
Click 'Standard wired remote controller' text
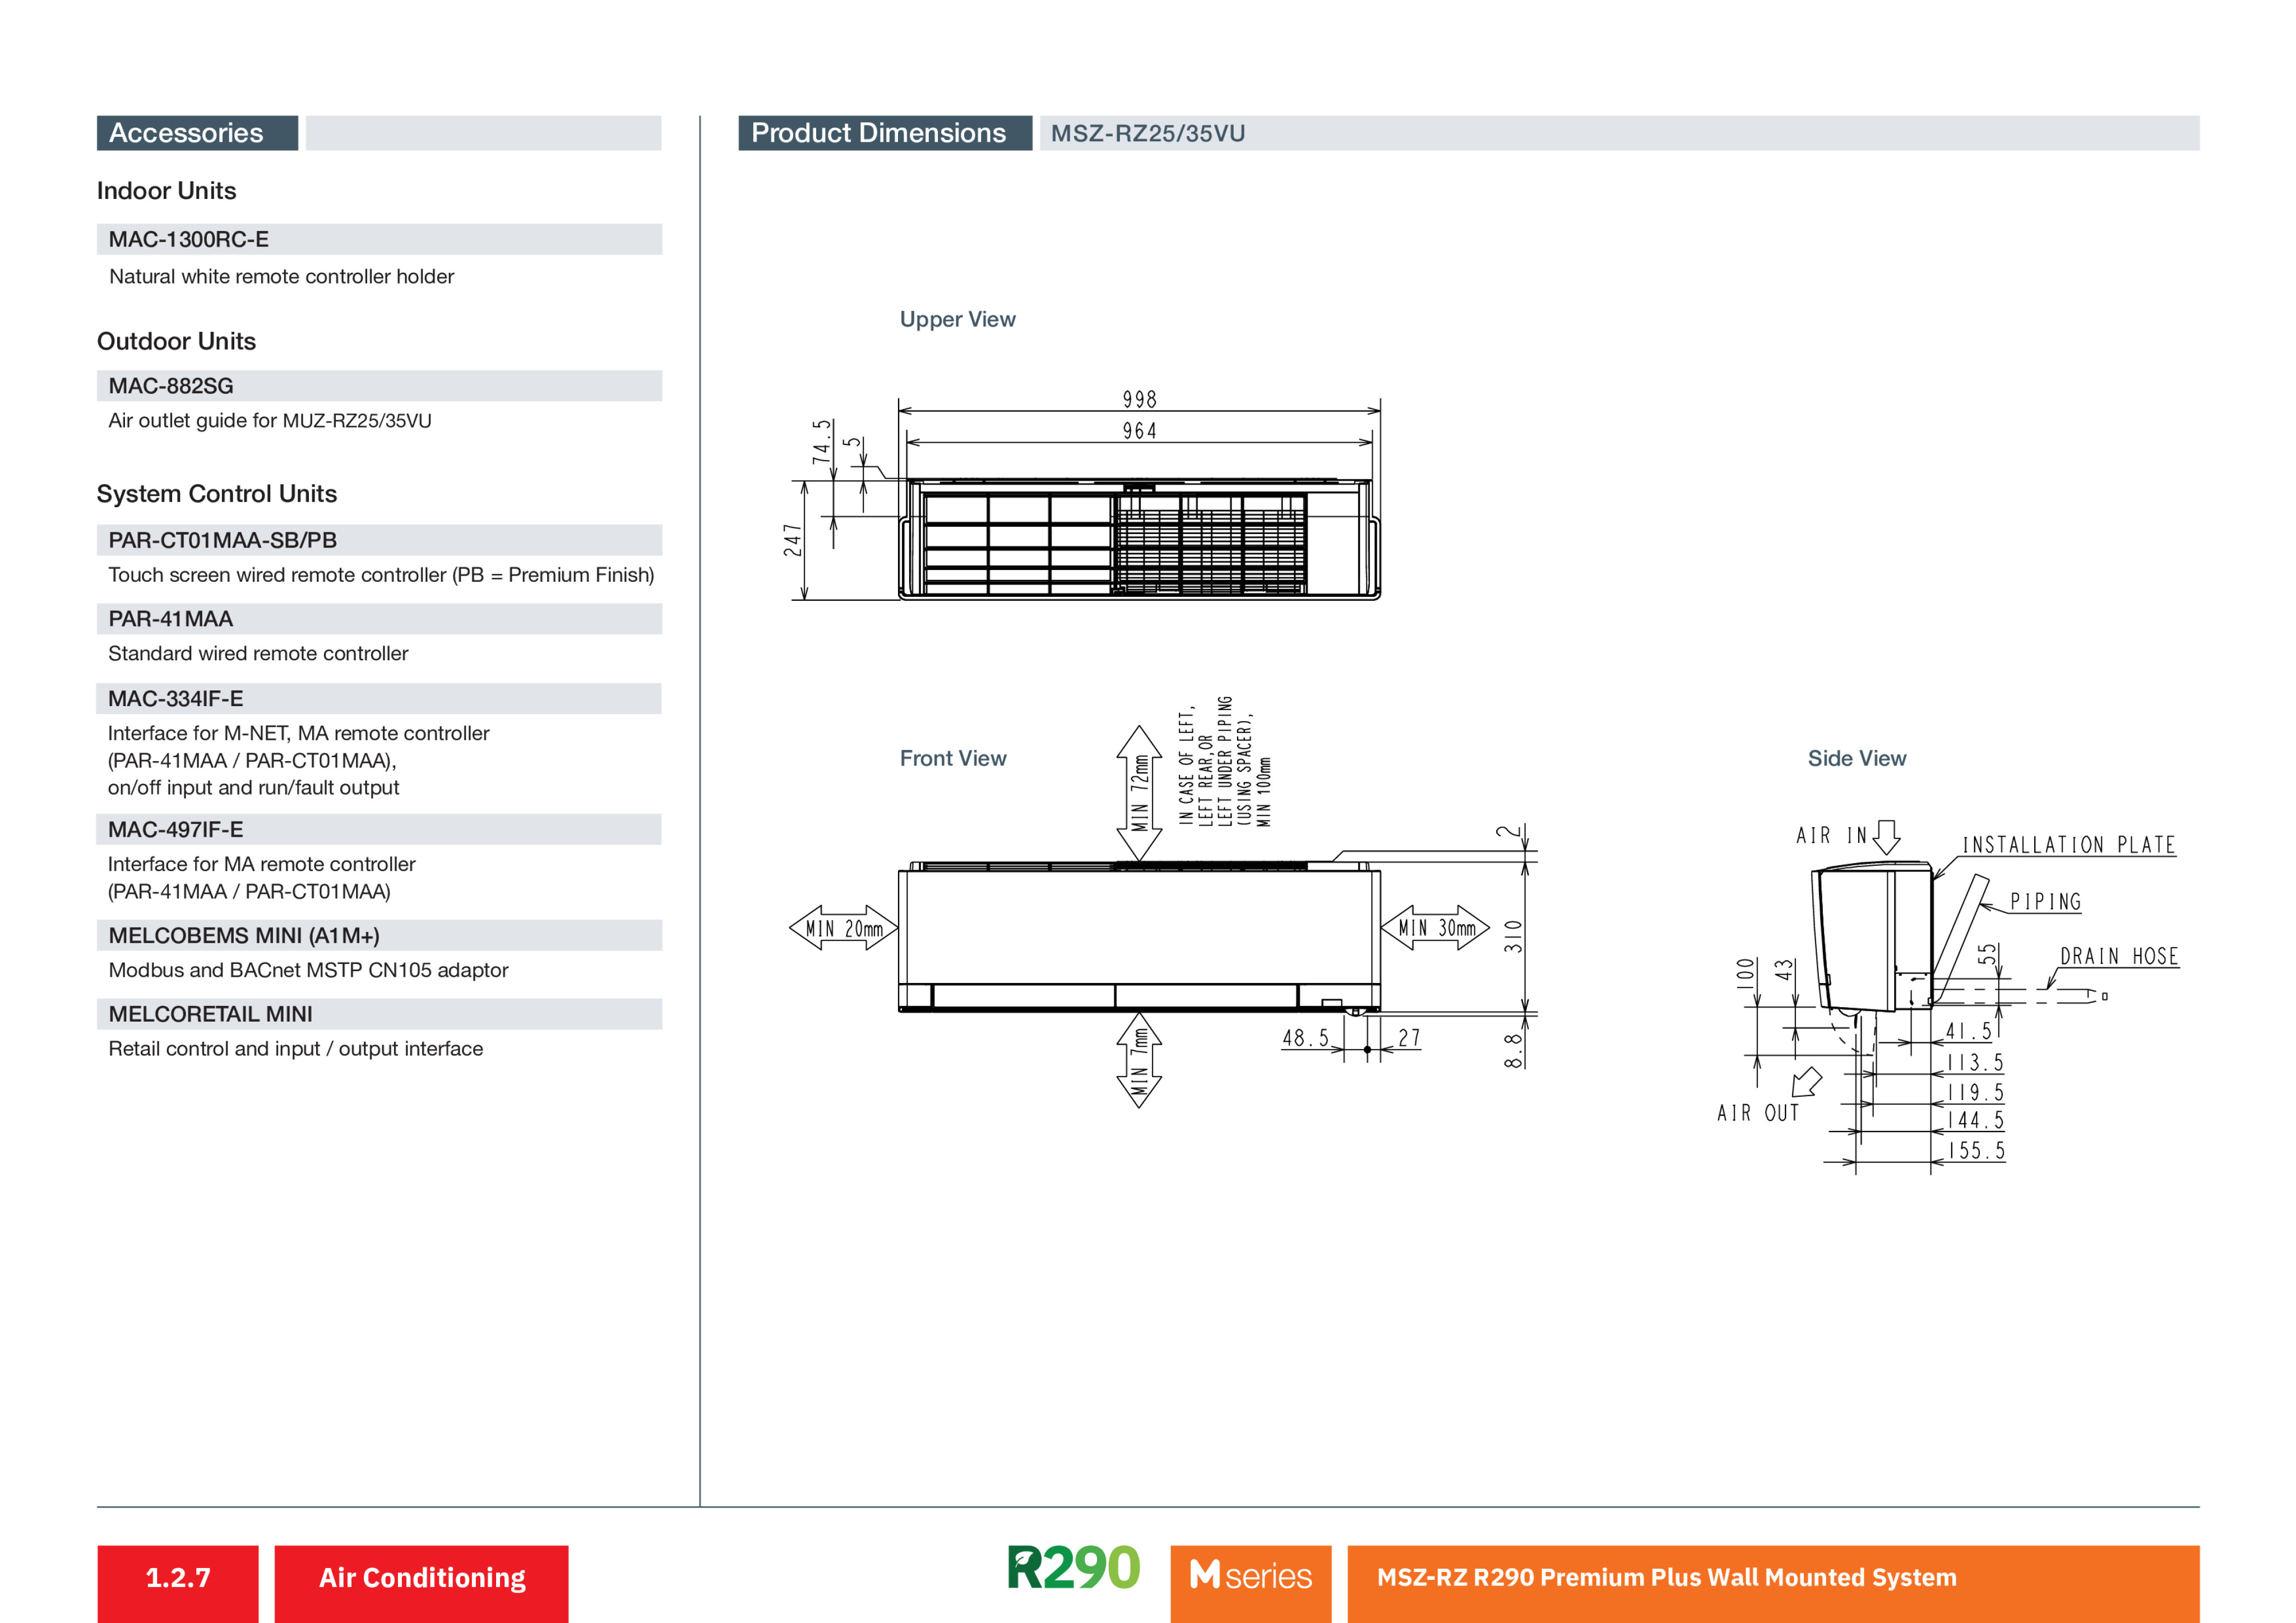[258, 653]
